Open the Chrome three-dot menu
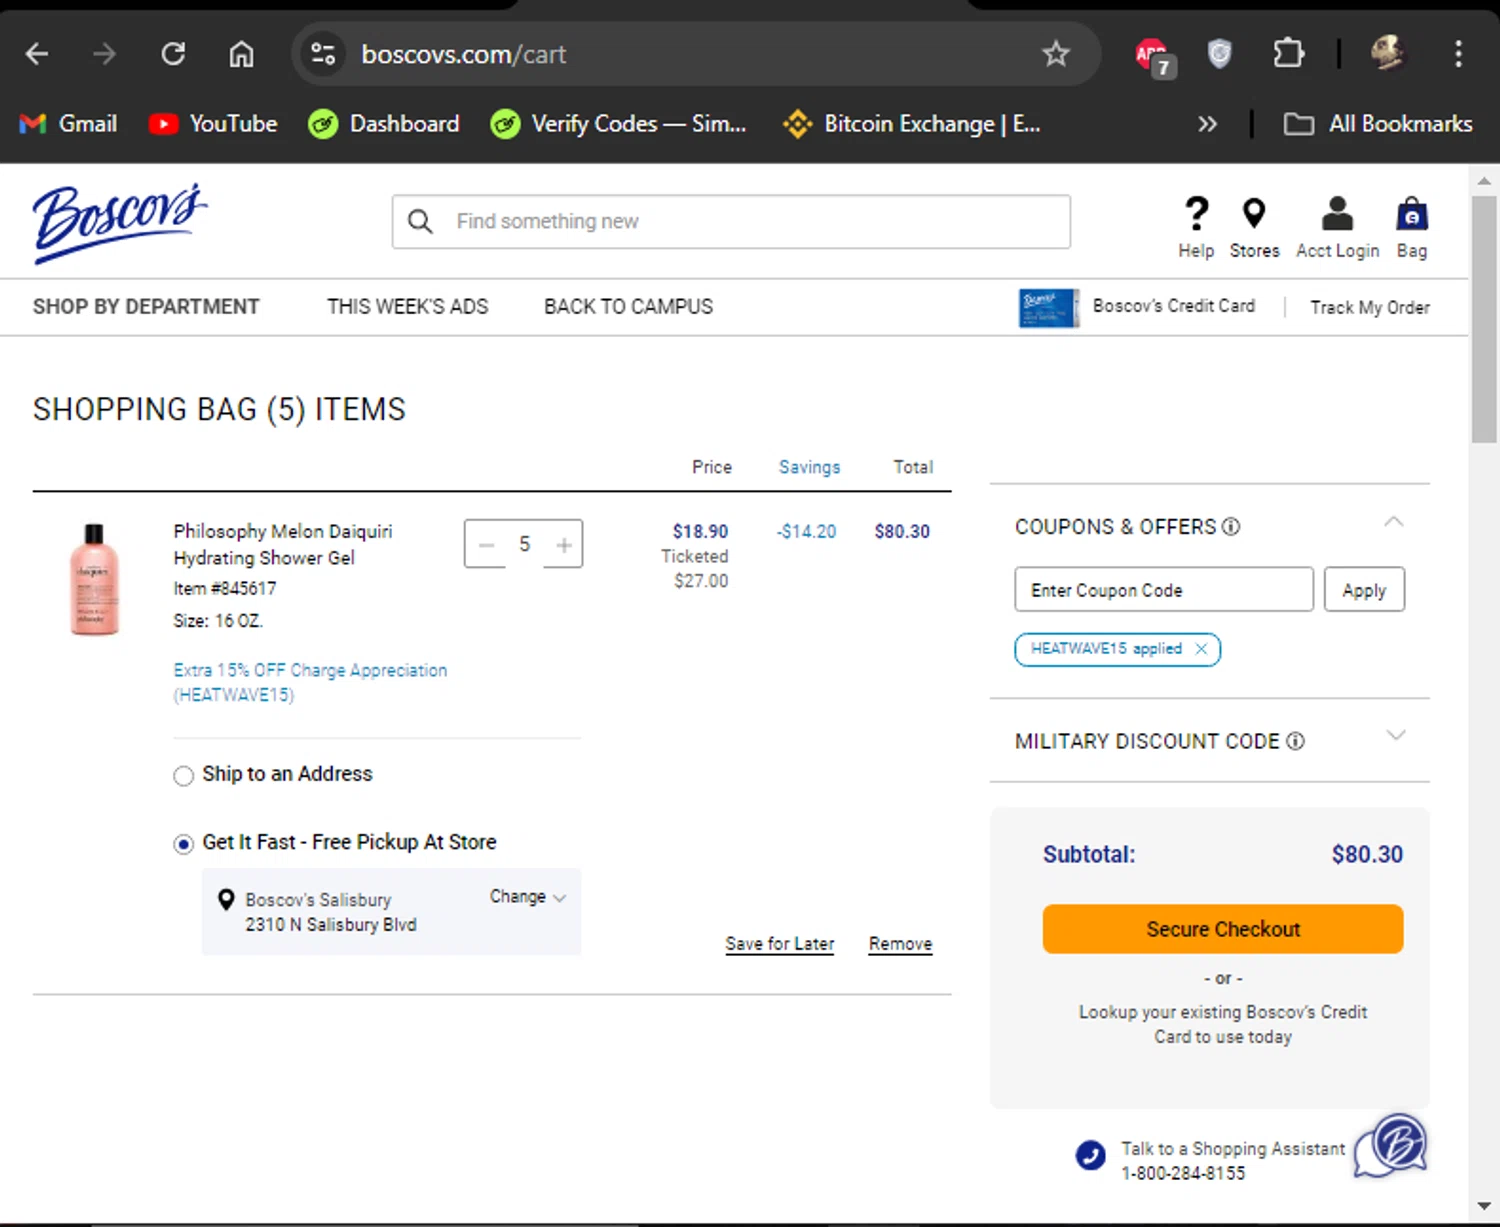 pos(1459,54)
